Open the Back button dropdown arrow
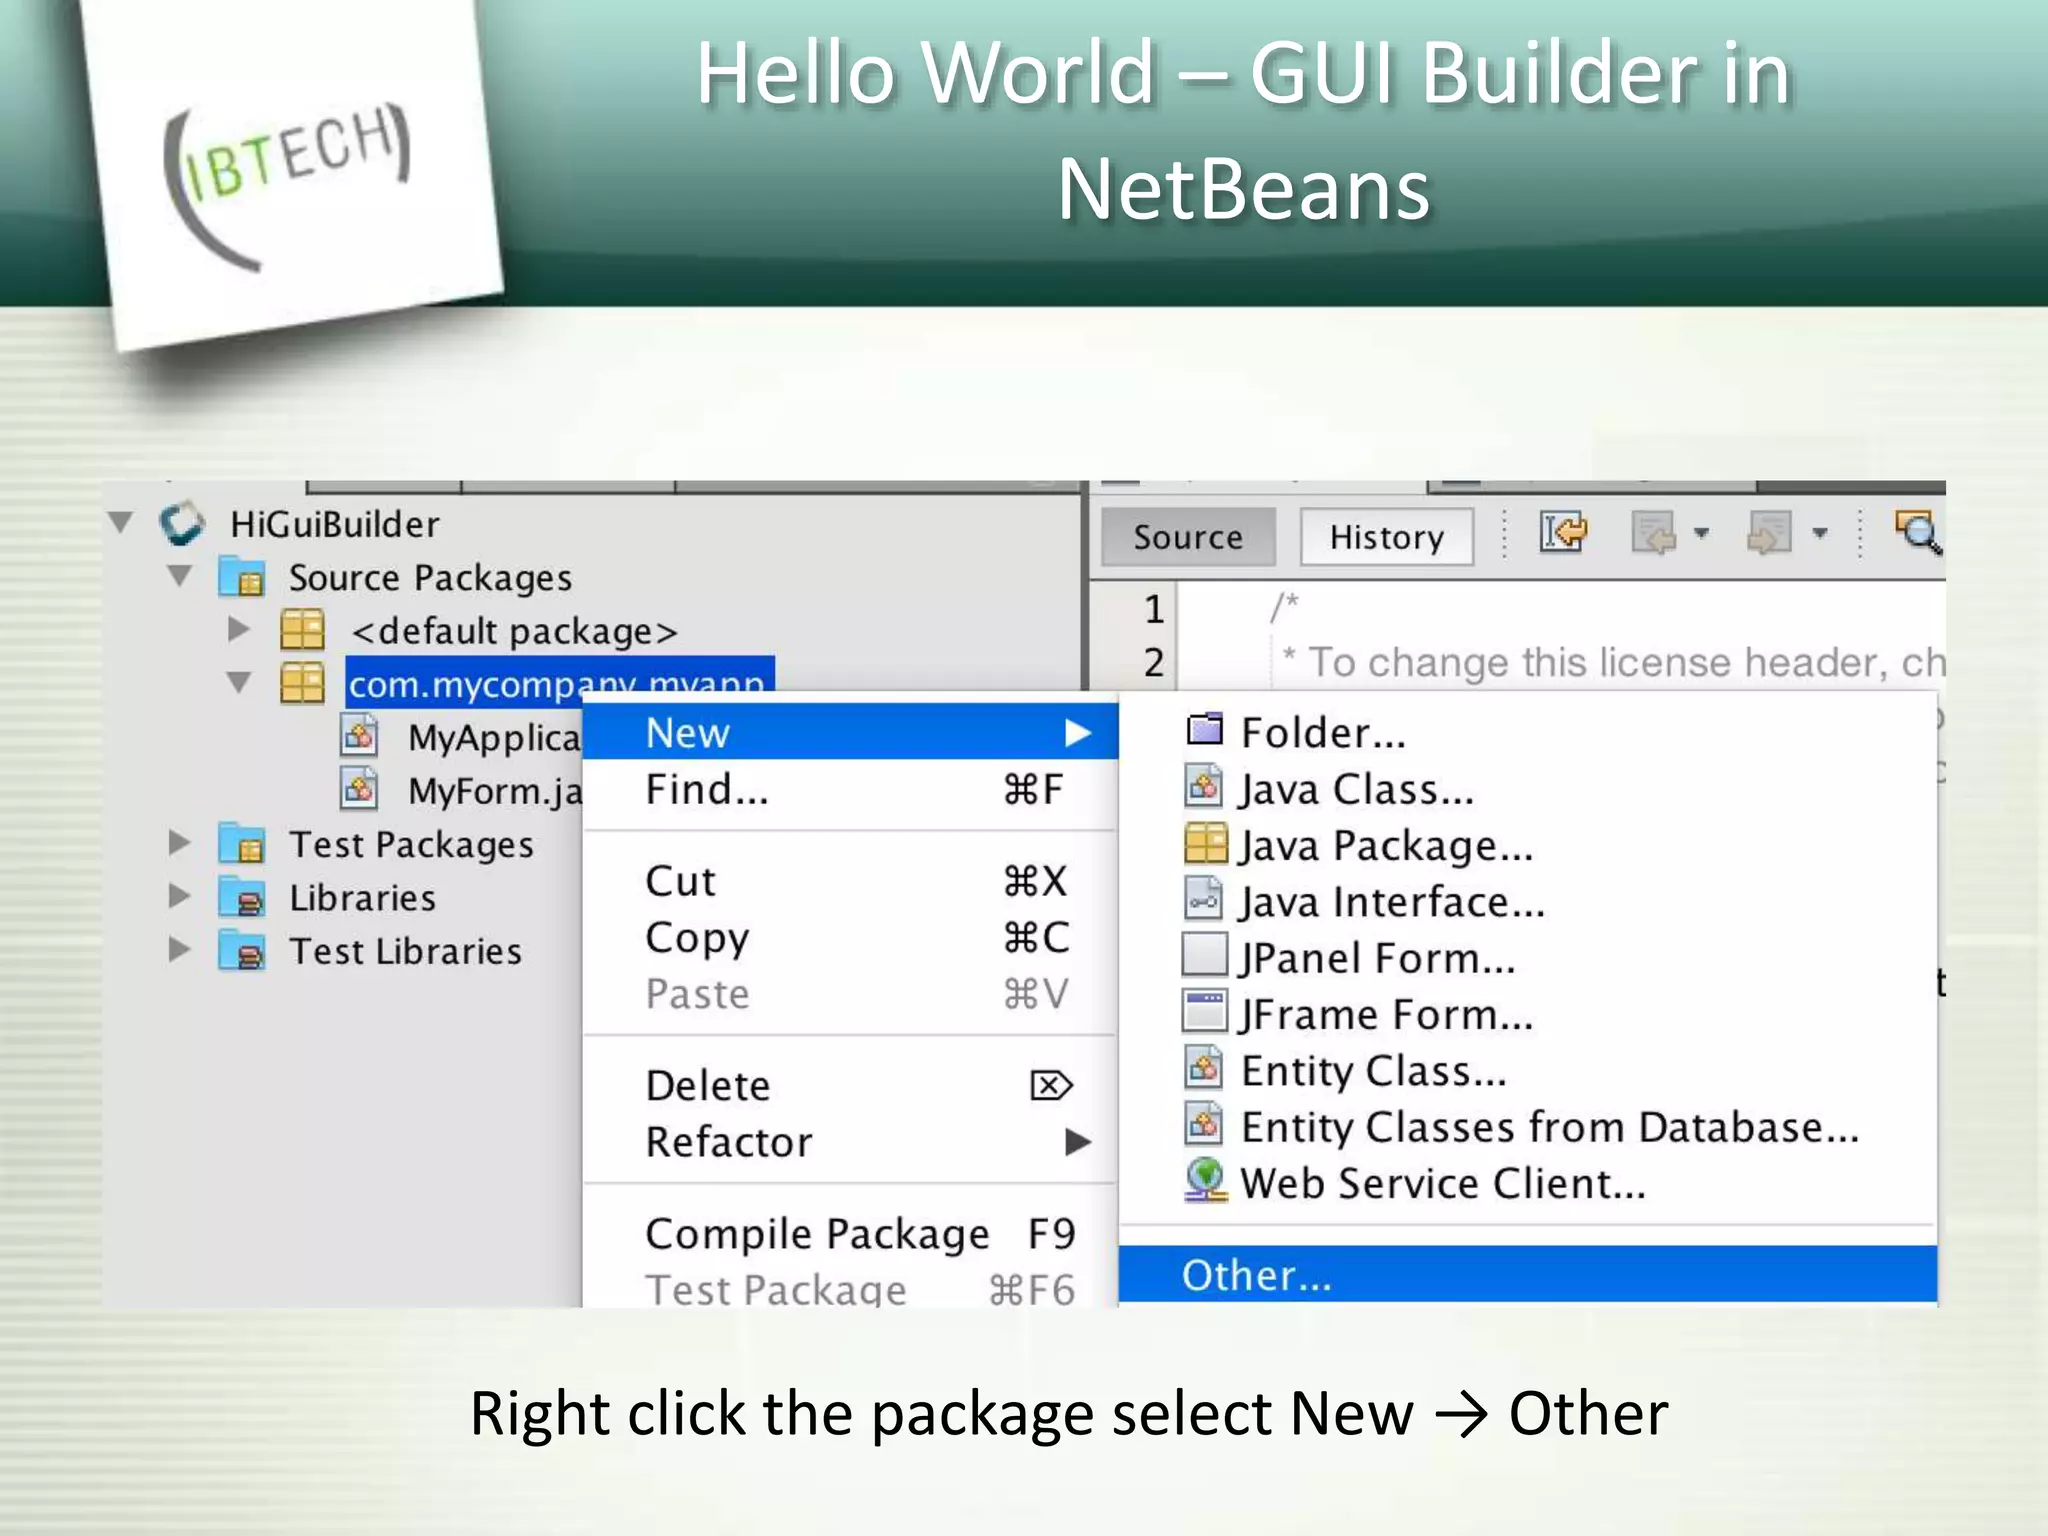The height and width of the screenshot is (1536, 2048). click(1702, 533)
